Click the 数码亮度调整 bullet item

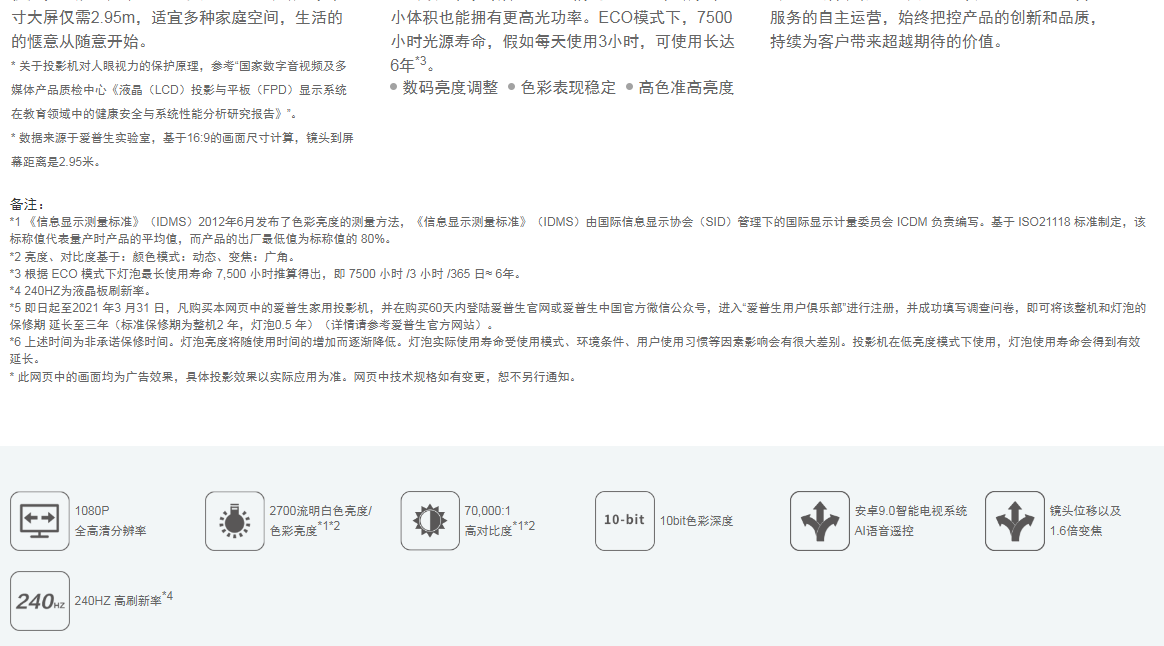click(x=449, y=88)
